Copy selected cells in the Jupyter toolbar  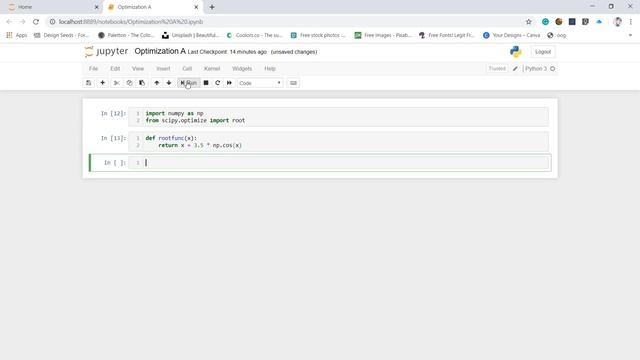click(129, 83)
